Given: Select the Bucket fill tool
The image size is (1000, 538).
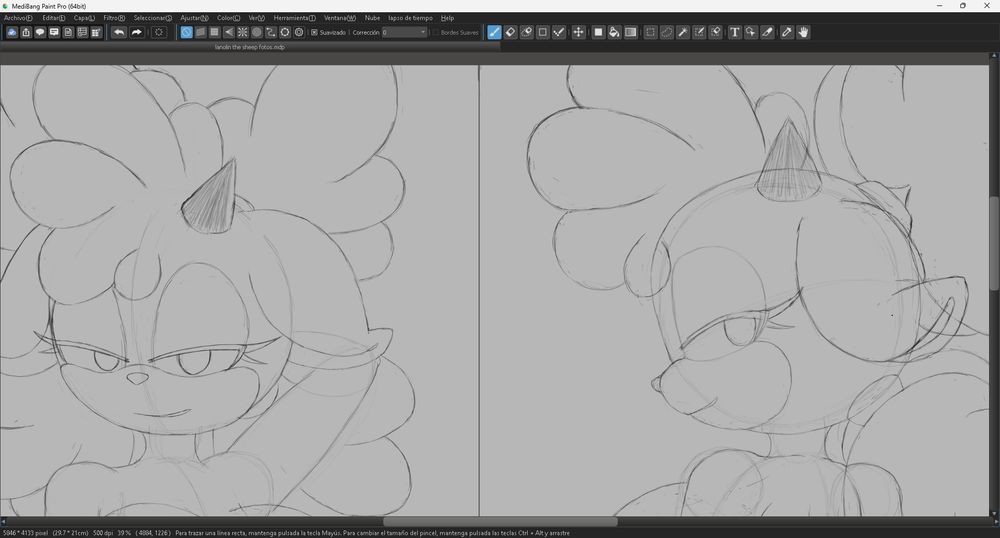Looking at the screenshot, I should (x=614, y=32).
